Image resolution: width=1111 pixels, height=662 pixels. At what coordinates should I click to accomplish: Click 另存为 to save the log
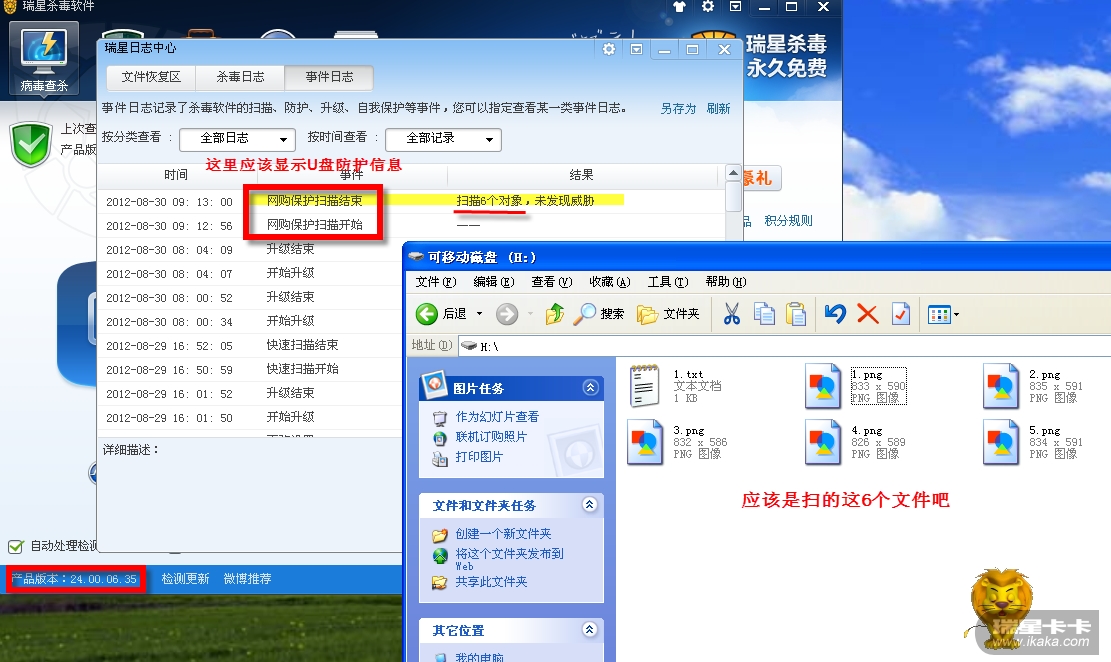678,108
